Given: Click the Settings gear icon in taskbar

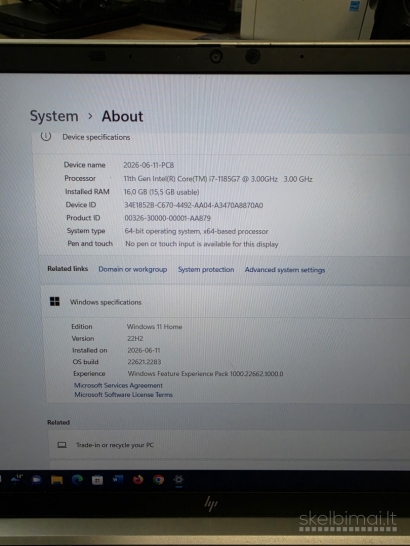Looking at the screenshot, I should coord(179,479).
